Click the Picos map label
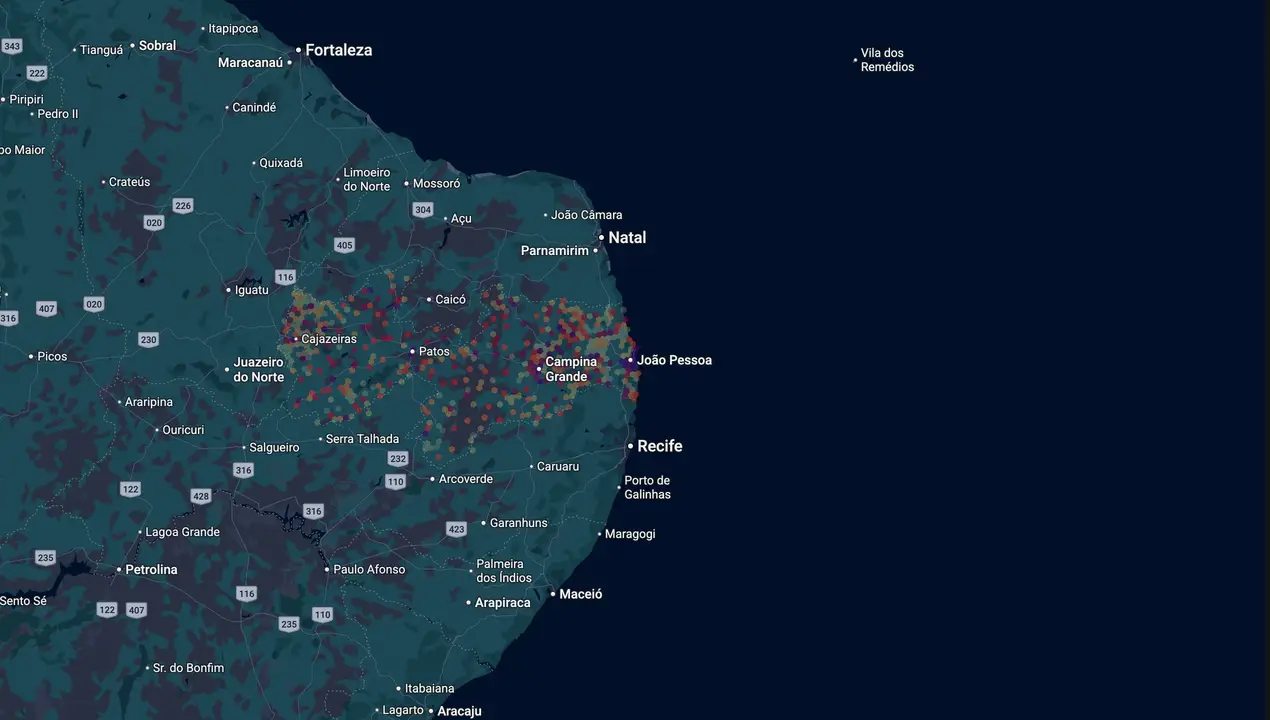The width and height of the screenshot is (1270, 720). point(52,357)
